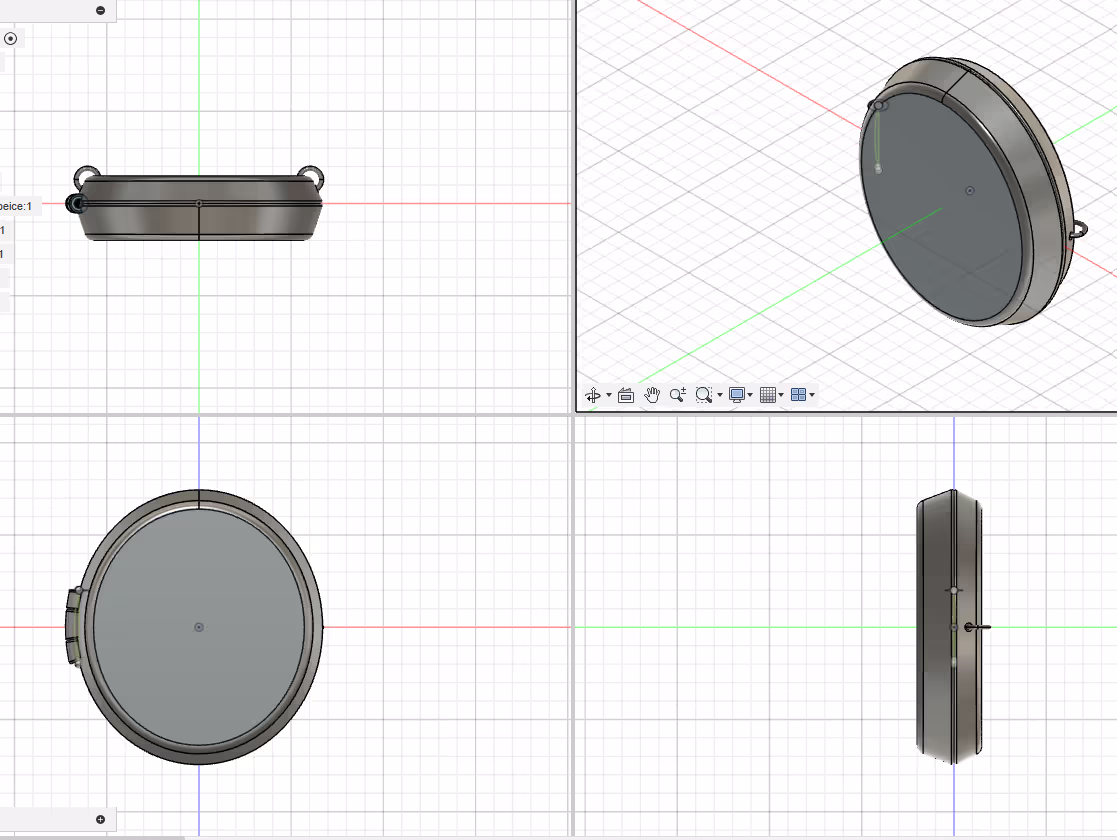Activate the Pan hand tool
Image resolution: width=1117 pixels, height=840 pixels.
point(652,395)
